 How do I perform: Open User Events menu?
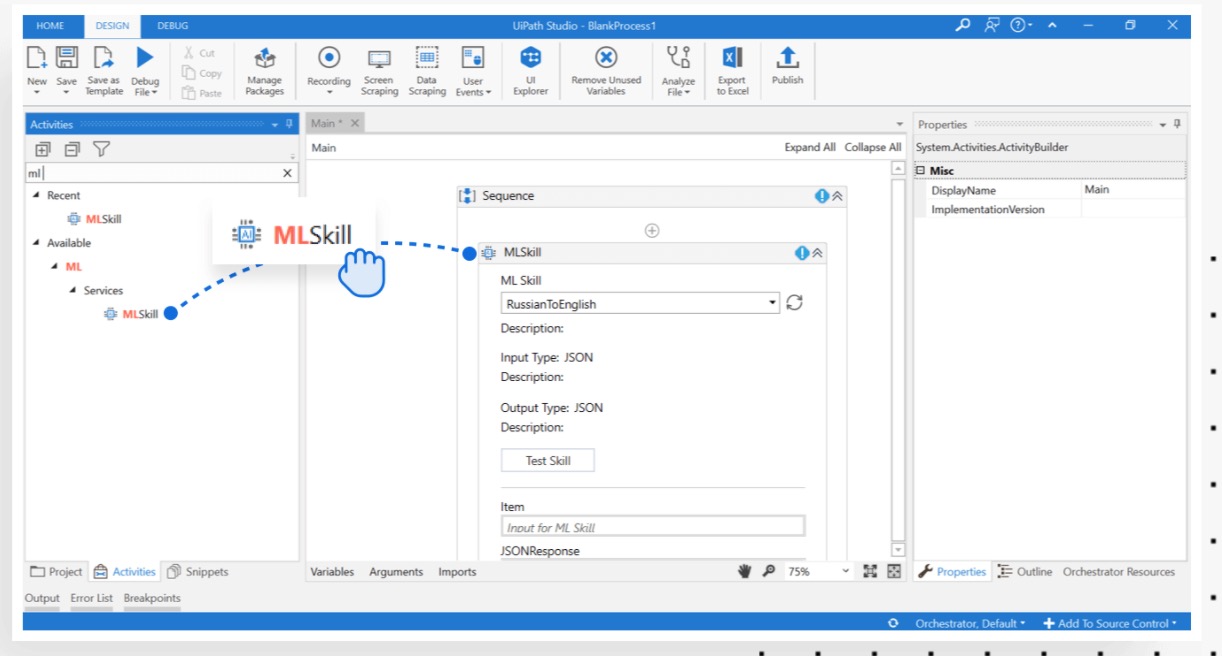[x=473, y=71]
